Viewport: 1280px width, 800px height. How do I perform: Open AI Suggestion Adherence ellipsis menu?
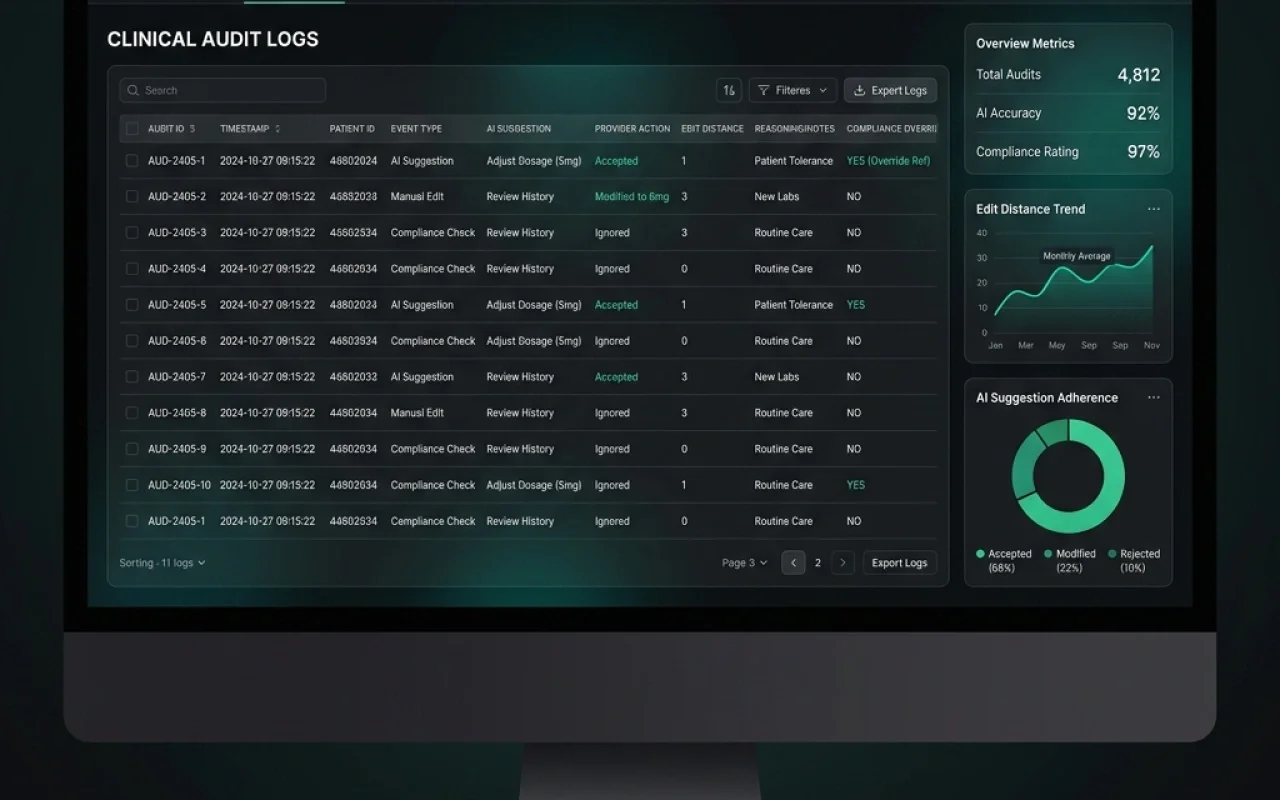(1154, 397)
